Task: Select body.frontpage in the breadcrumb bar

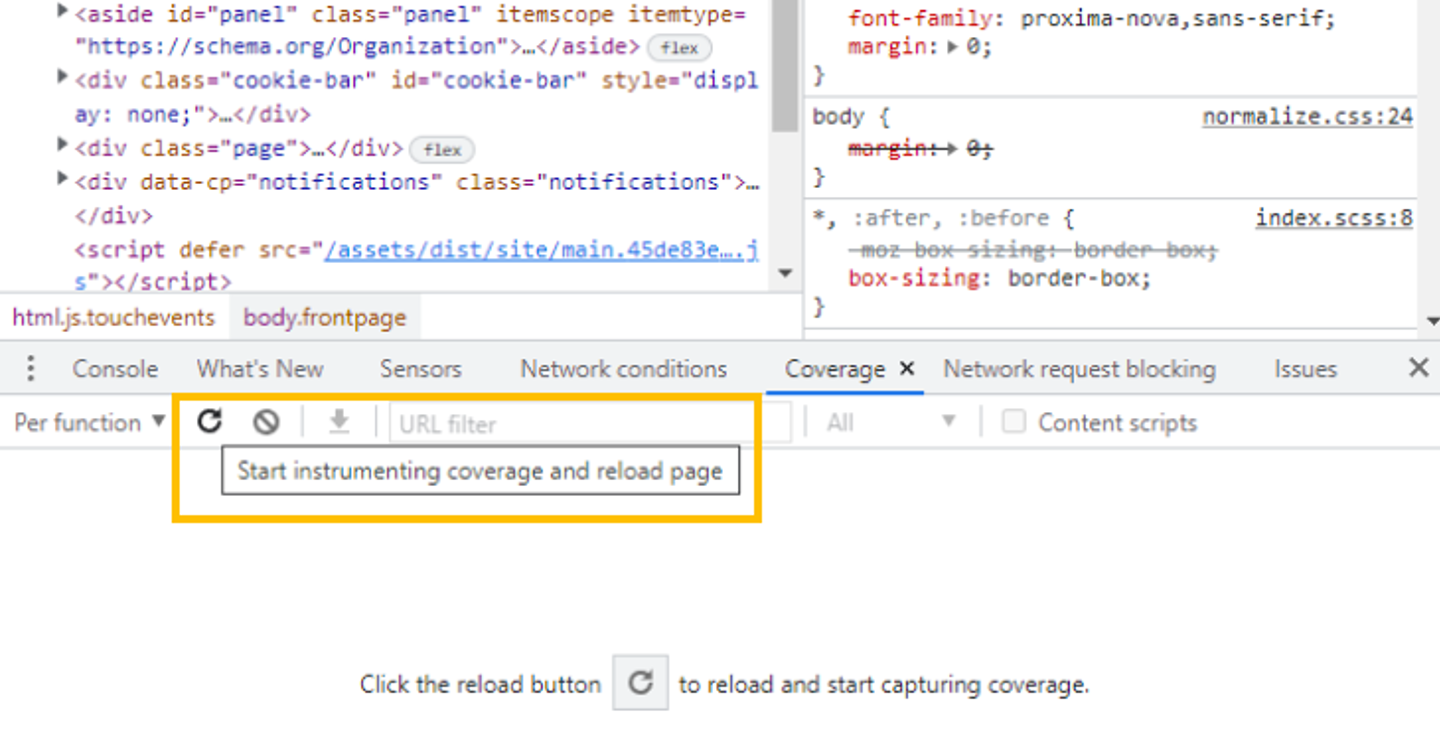Action: pos(324,316)
